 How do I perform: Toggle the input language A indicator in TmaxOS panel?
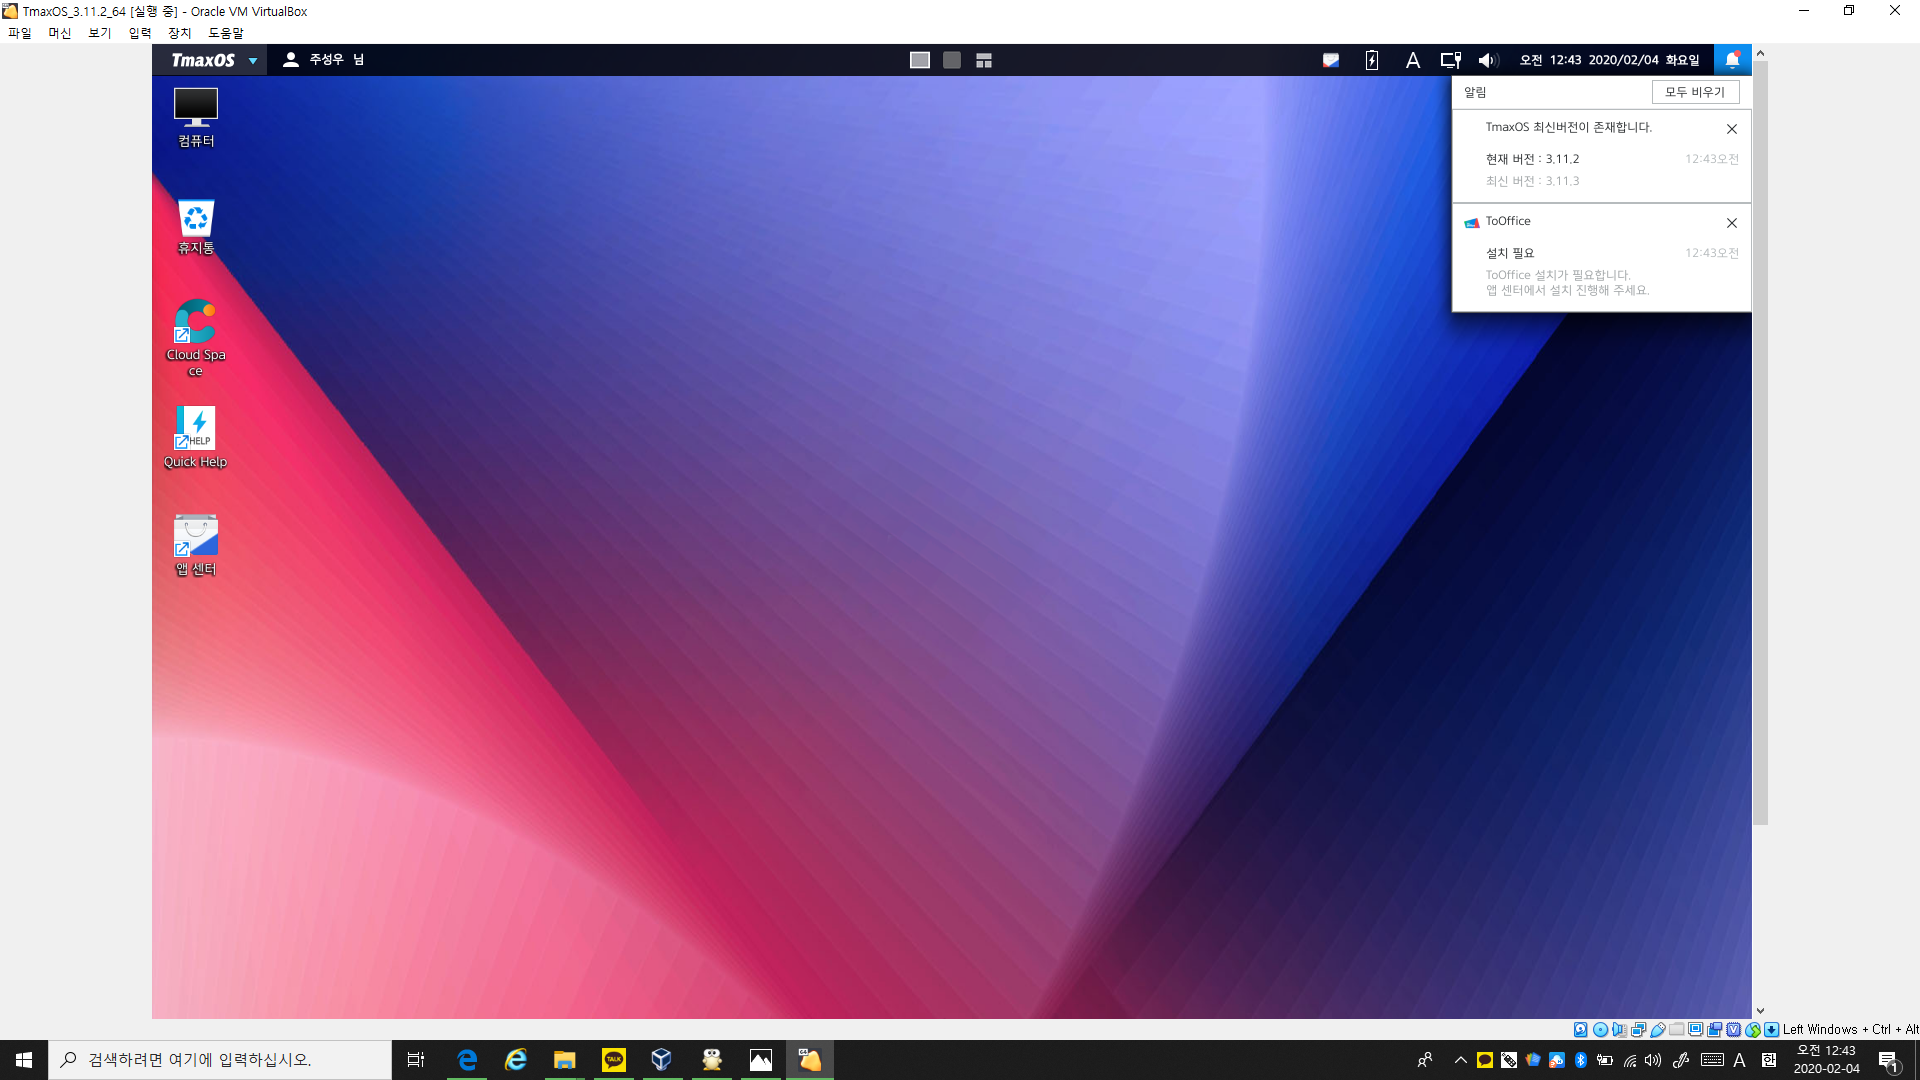tap(1413, 60)
